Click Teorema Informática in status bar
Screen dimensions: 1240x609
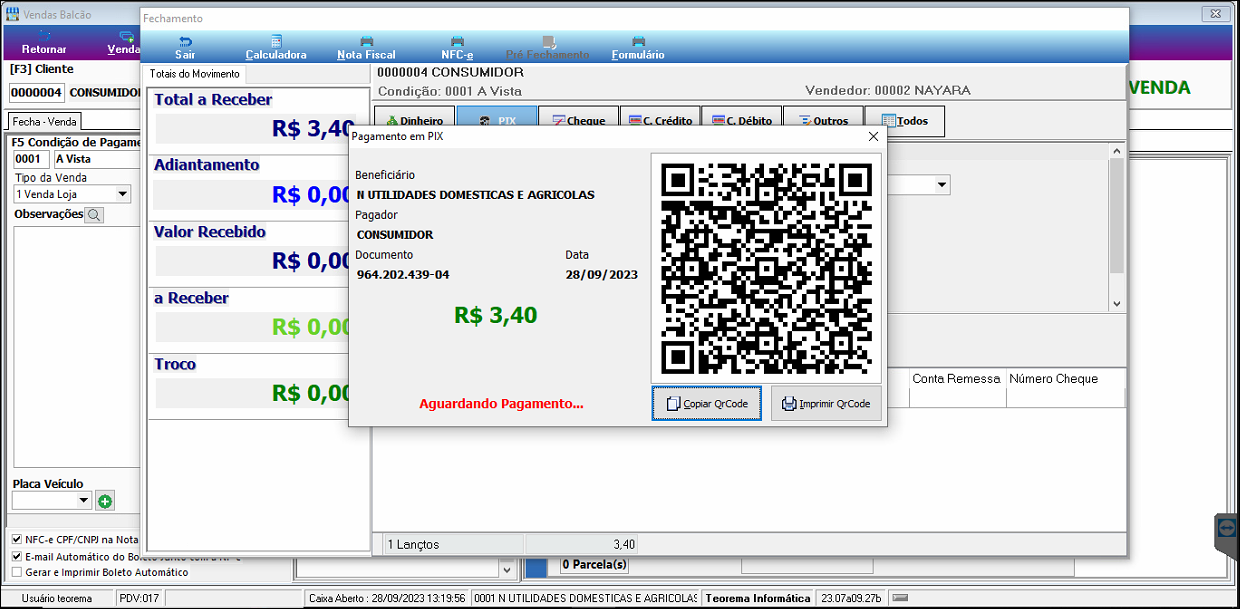[758, 598]
